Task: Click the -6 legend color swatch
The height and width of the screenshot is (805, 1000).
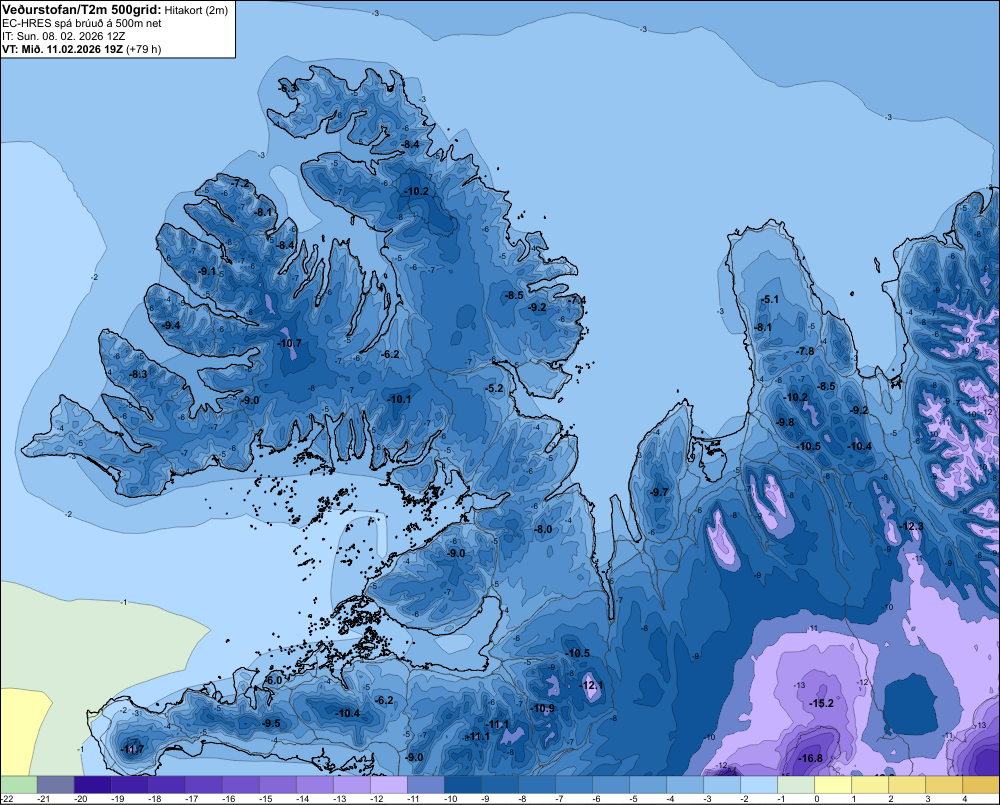Action: 610,784
